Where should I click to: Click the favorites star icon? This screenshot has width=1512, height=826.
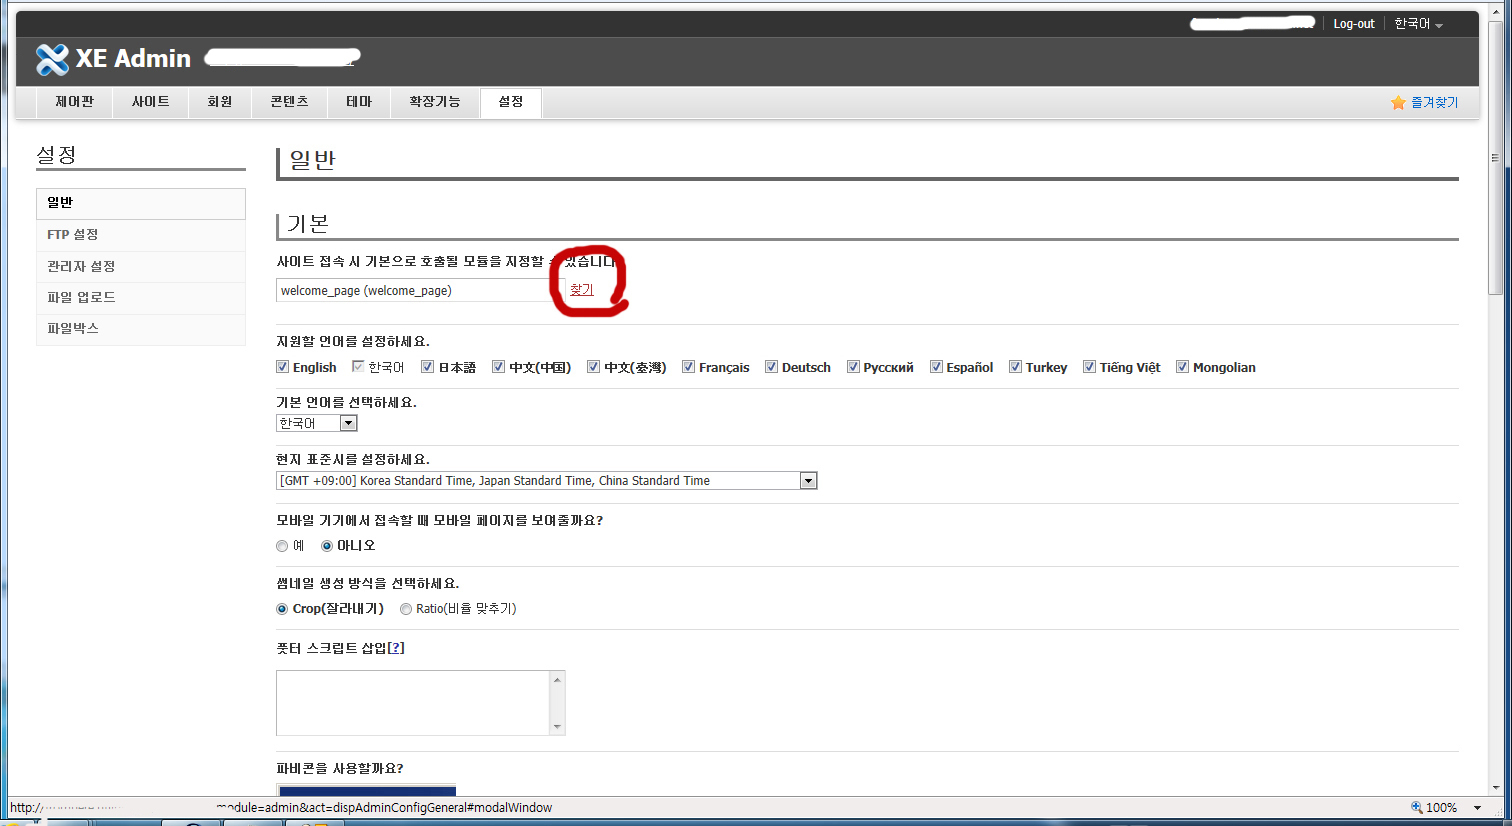point(1398,103)
